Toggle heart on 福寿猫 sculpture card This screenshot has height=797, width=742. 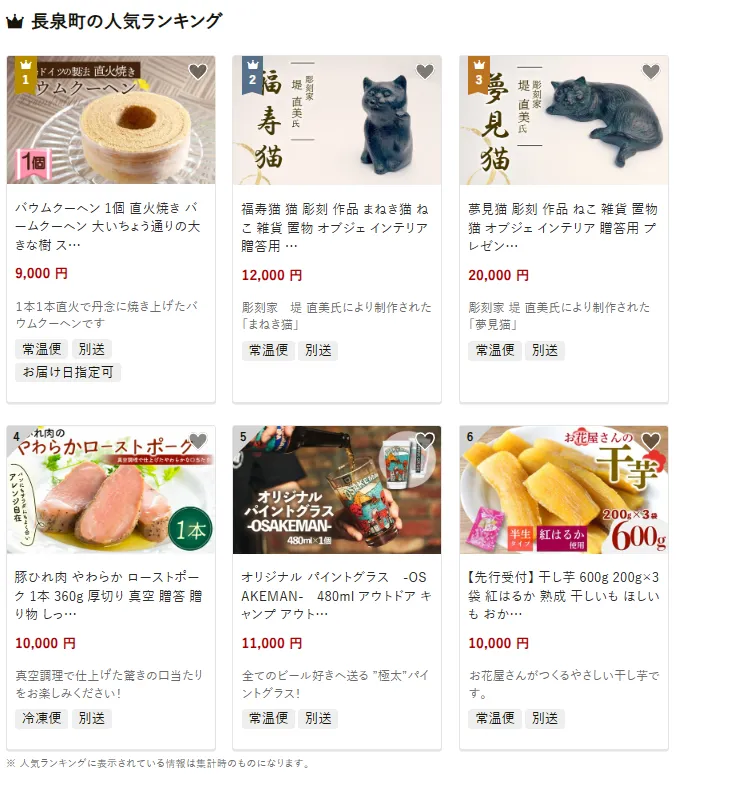(424, 72)
